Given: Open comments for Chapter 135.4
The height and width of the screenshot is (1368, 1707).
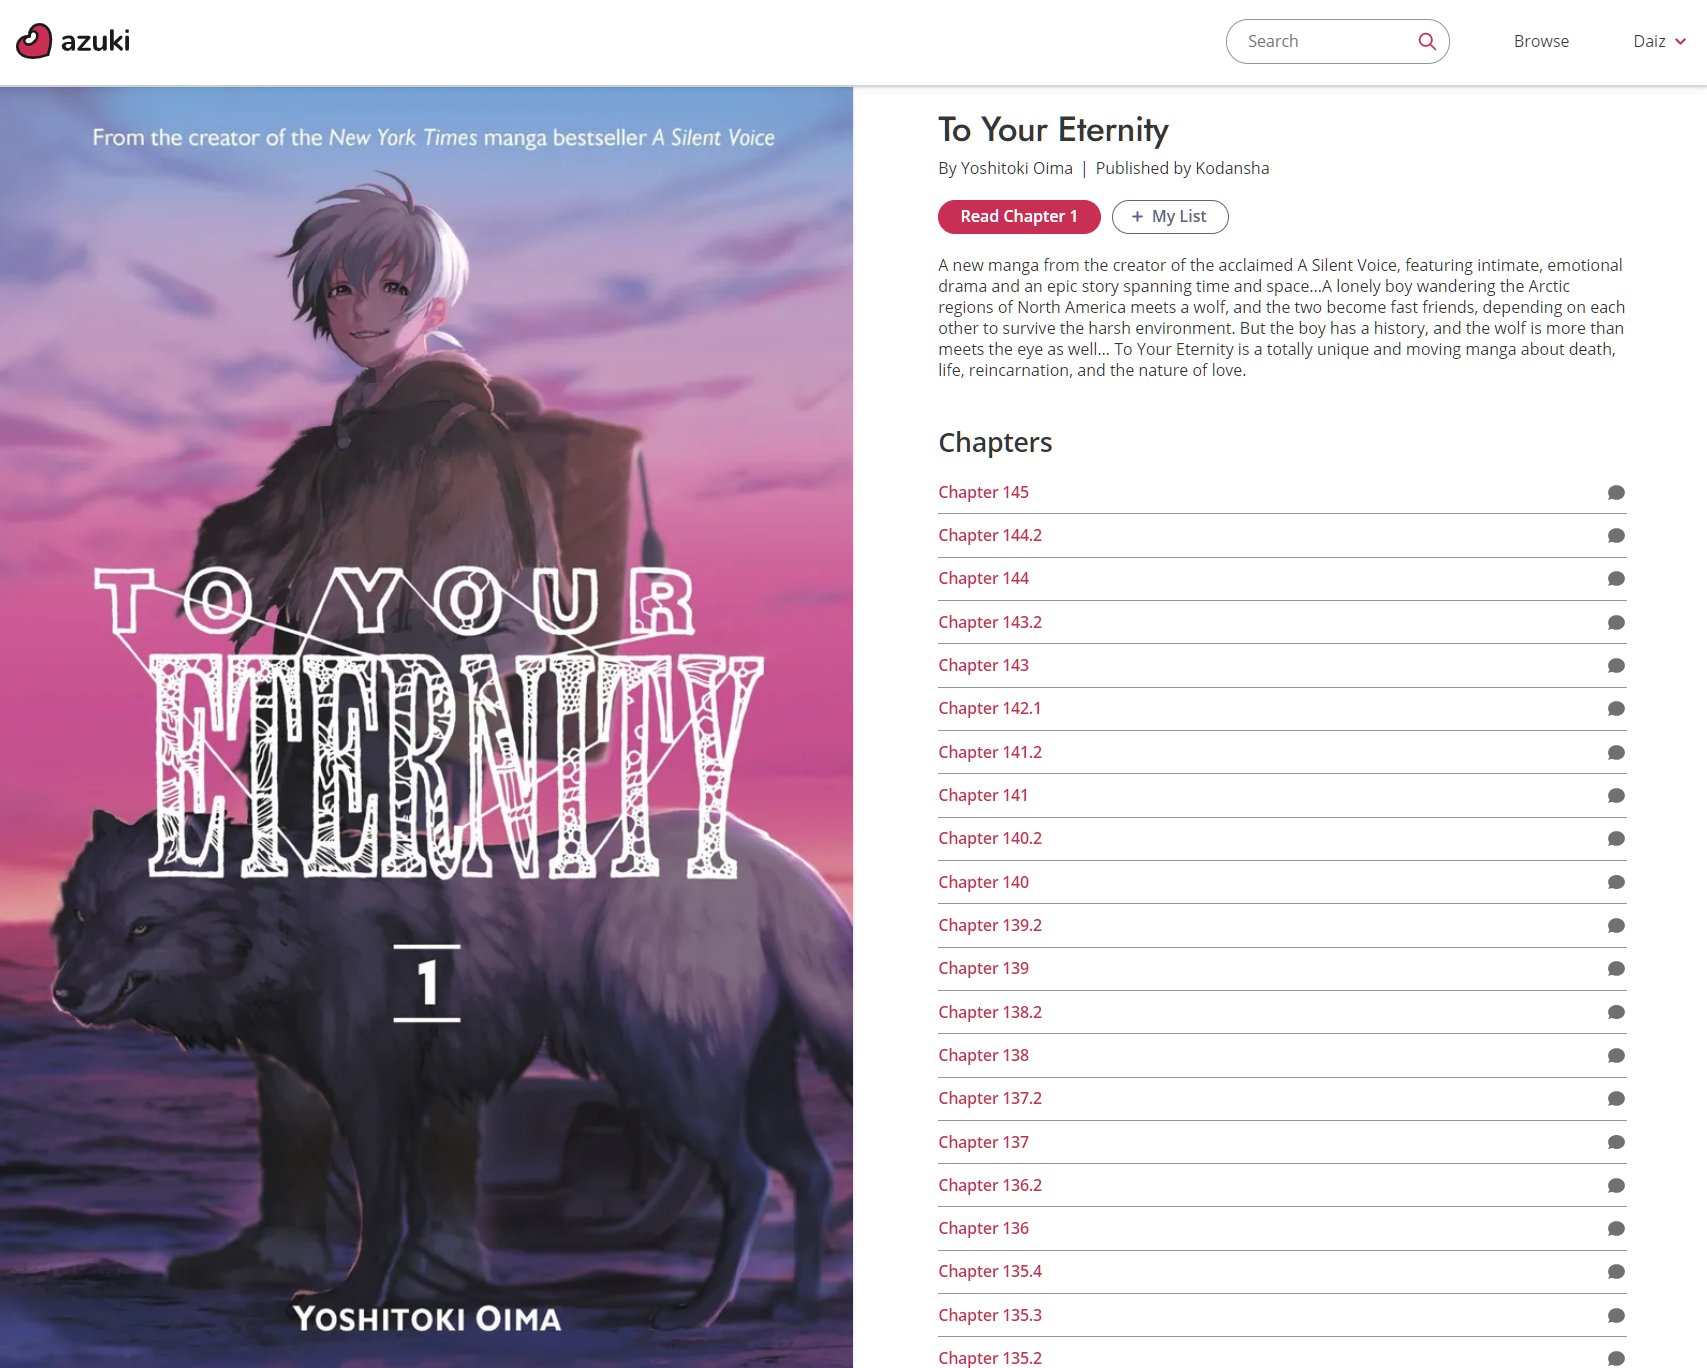Looking at the screenshot, I should tap(1616, 1272).
